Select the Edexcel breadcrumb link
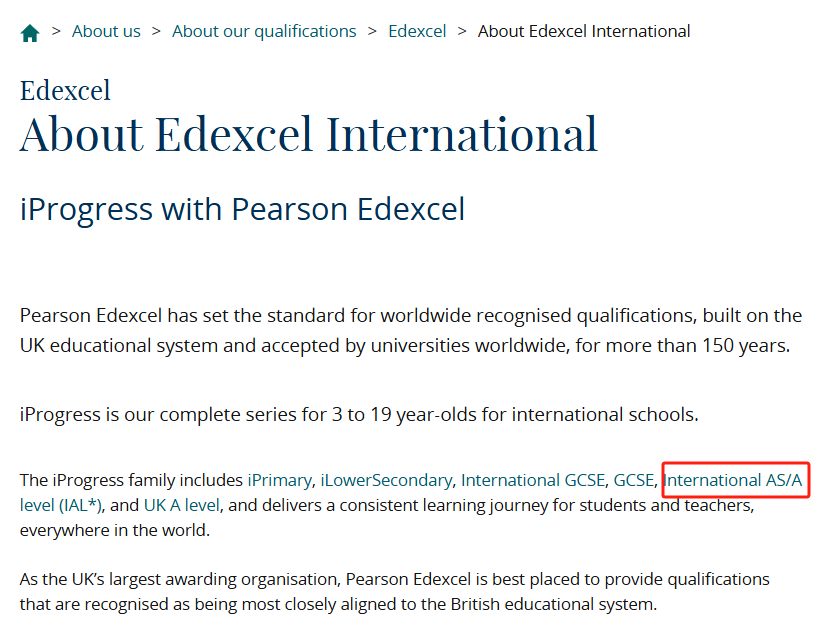 coord(417,32)
